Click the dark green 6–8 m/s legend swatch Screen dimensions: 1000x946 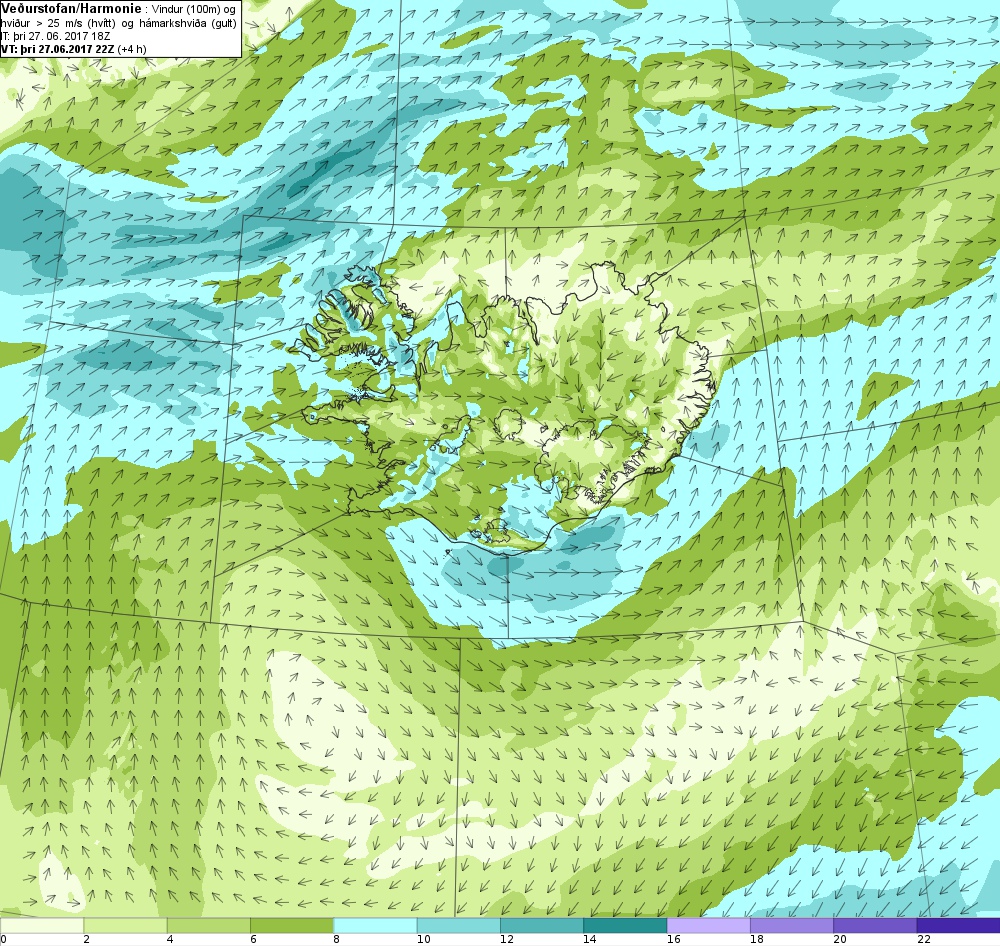(x=291, y=925)
